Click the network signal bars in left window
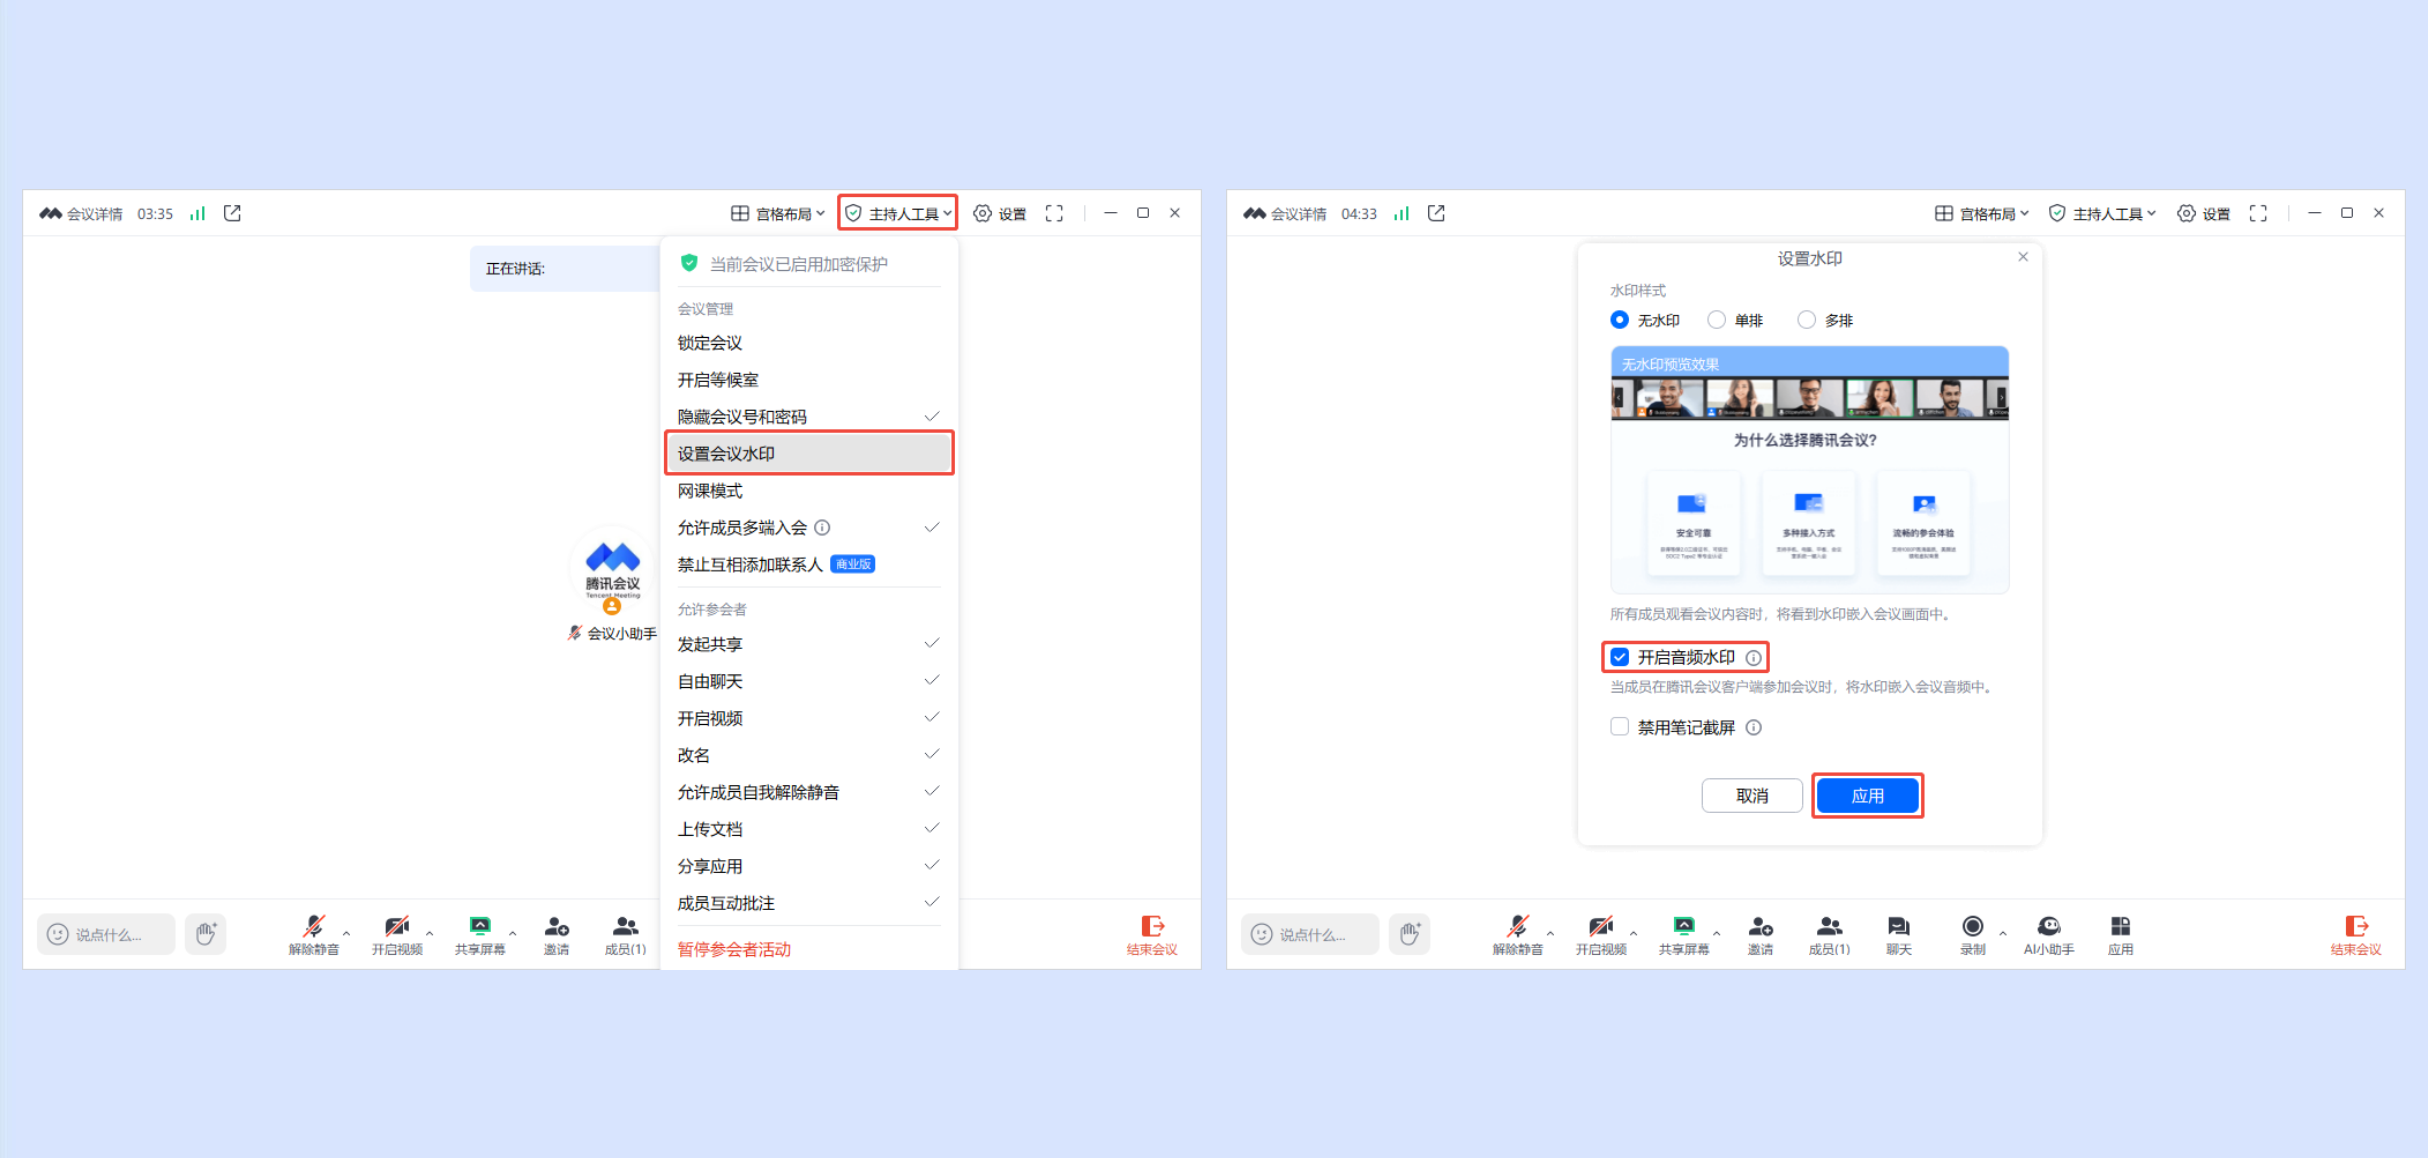2428x1158 pixels. pyautogui.click(x=198, y=213)
